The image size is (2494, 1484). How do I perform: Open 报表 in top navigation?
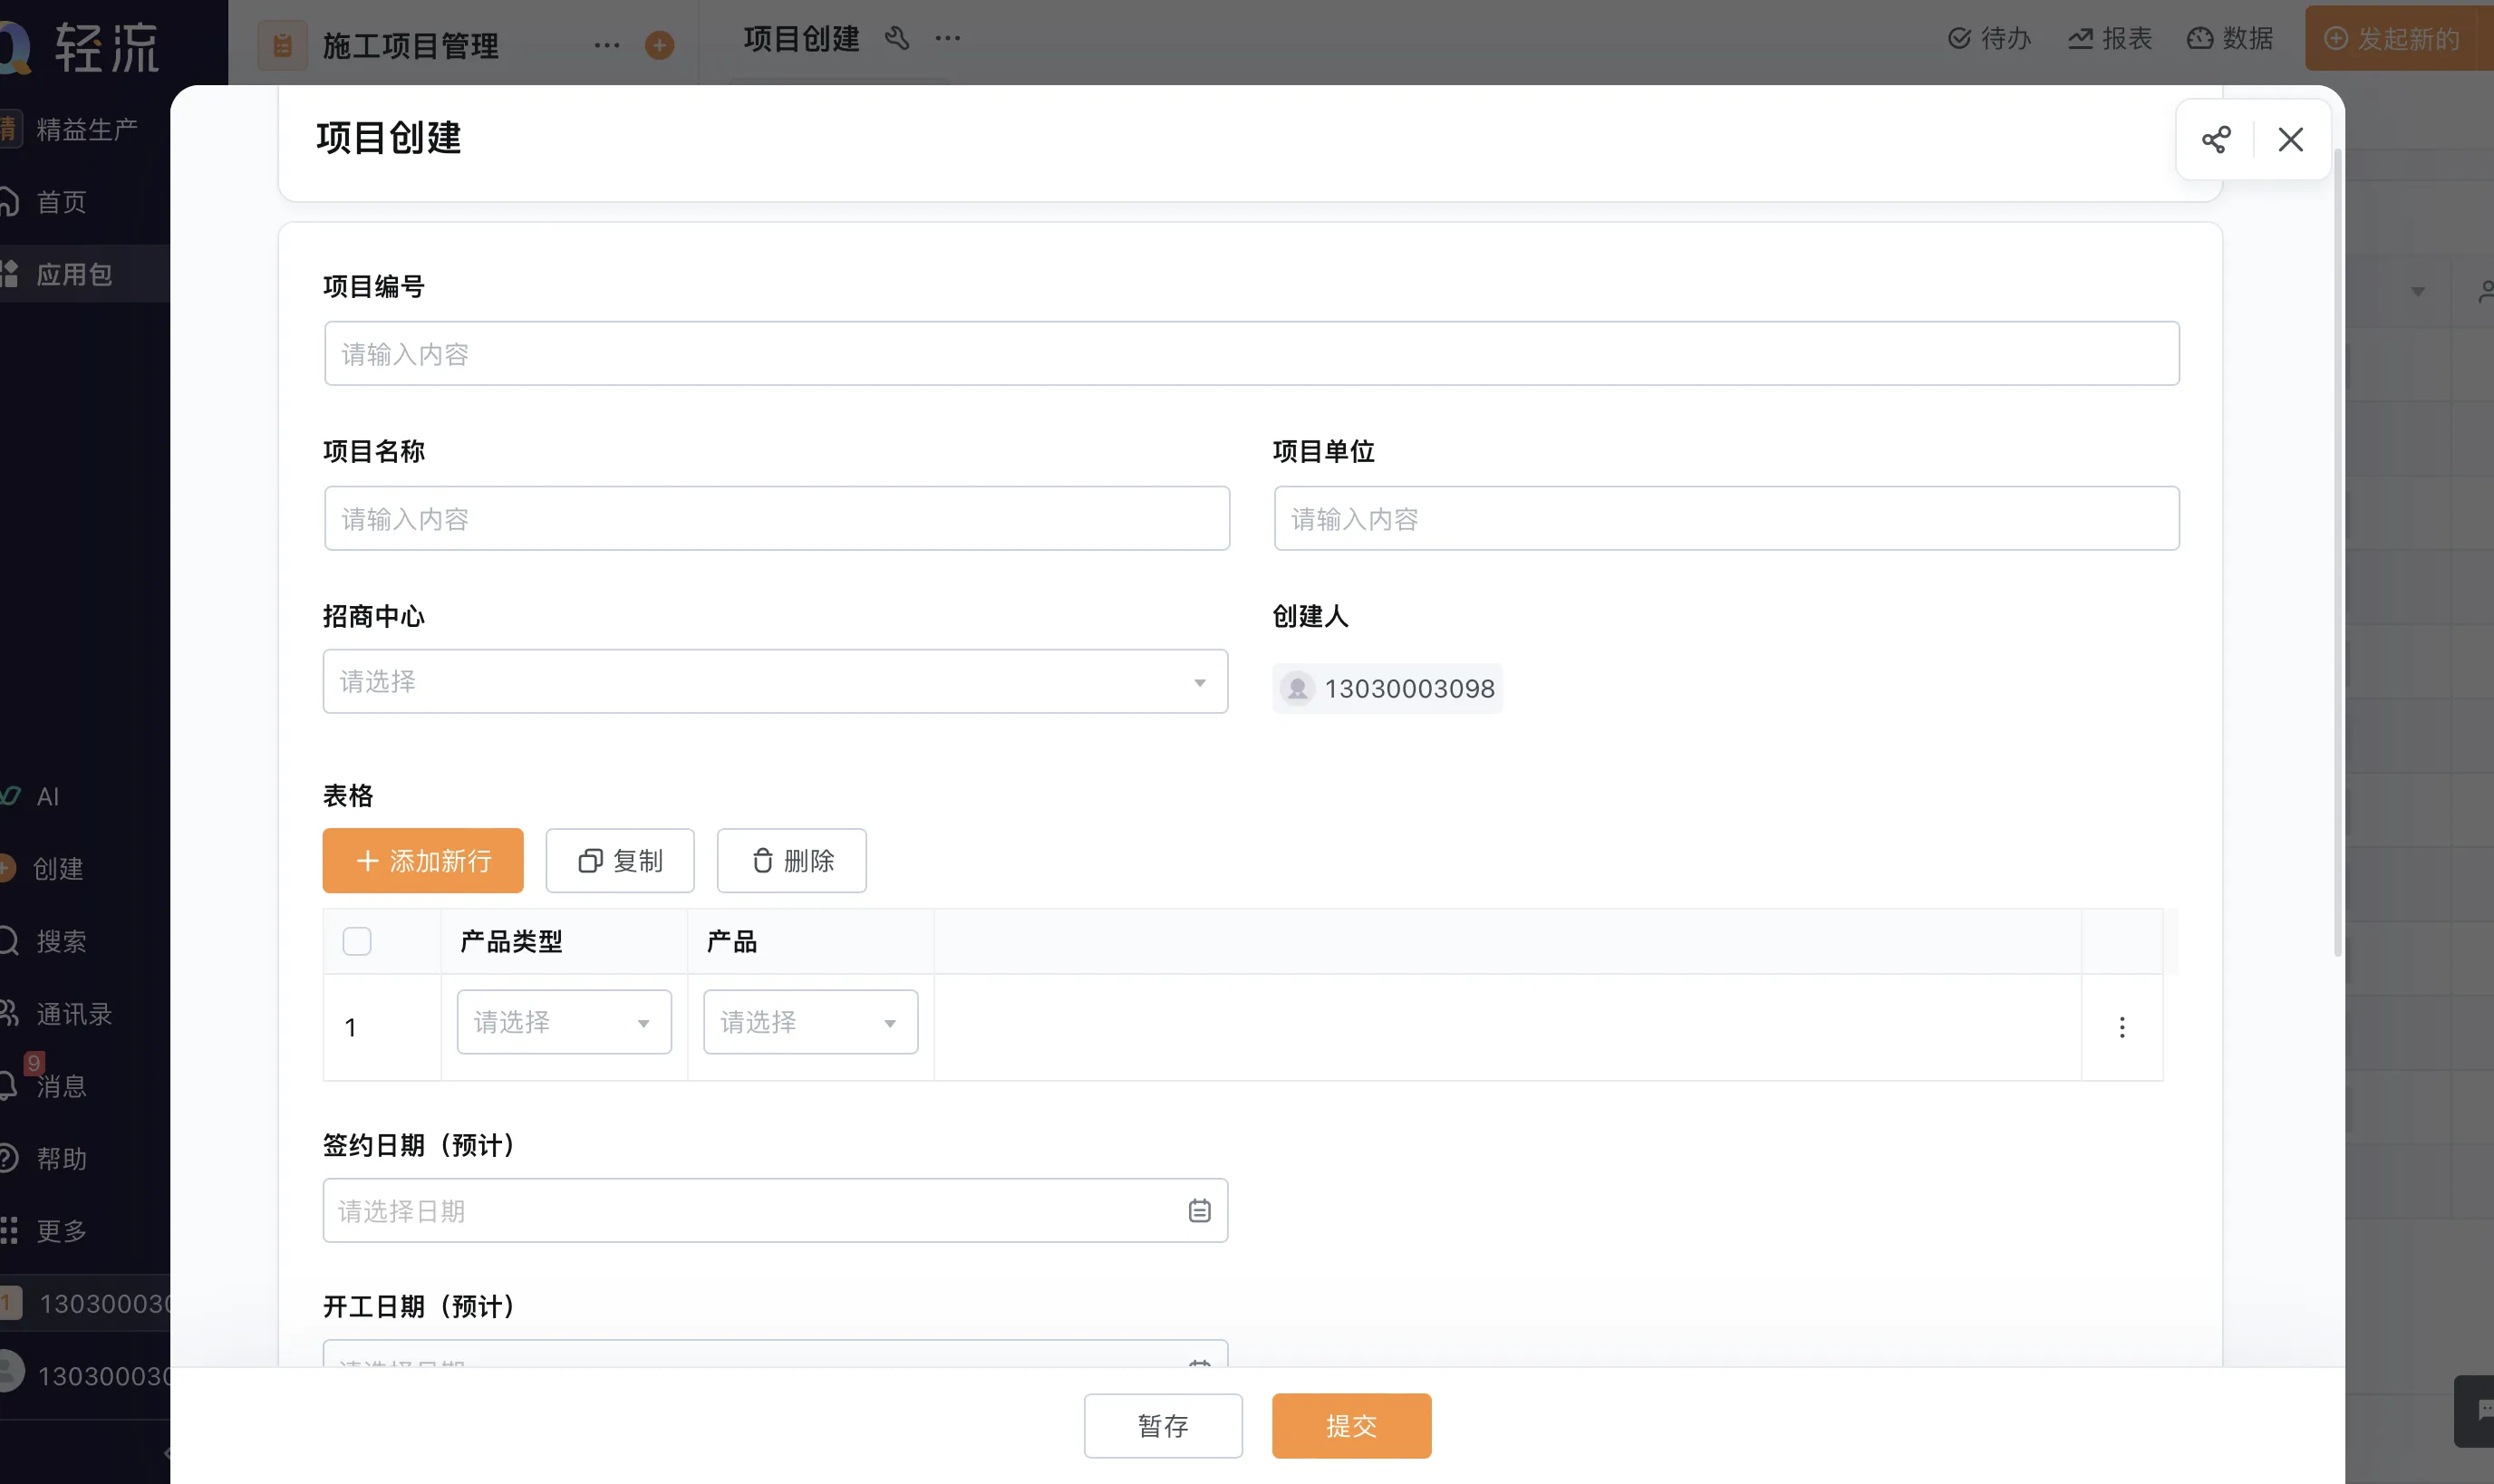pos(2110,39)
